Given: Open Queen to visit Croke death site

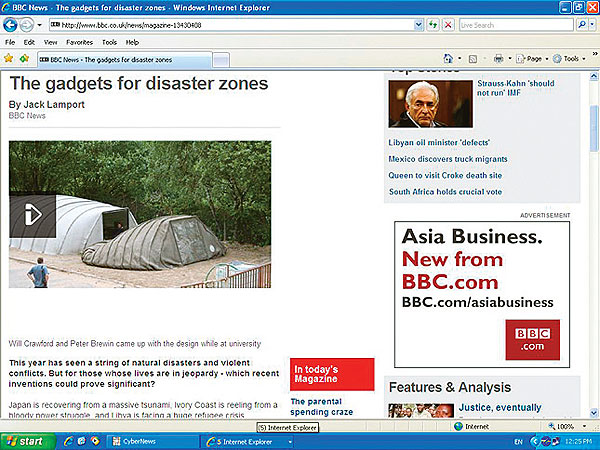Looking at the screenshot, I should 445,175.
